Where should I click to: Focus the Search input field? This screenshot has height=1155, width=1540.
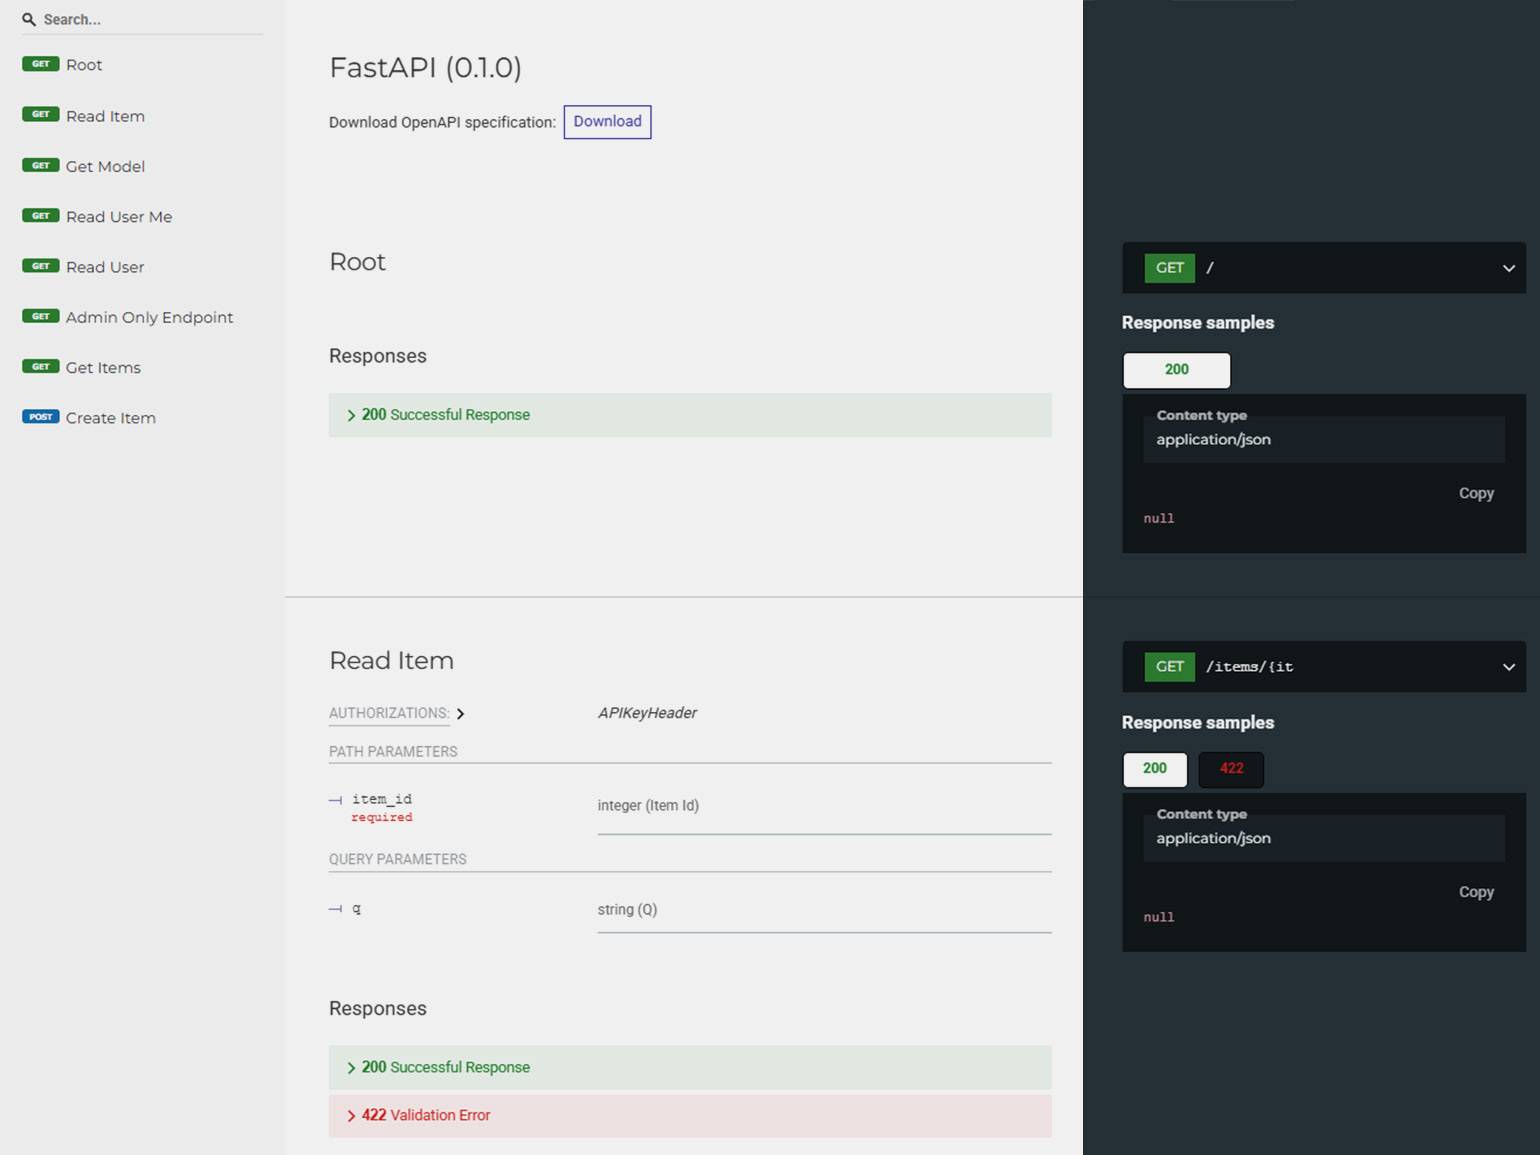coord(150,20)
